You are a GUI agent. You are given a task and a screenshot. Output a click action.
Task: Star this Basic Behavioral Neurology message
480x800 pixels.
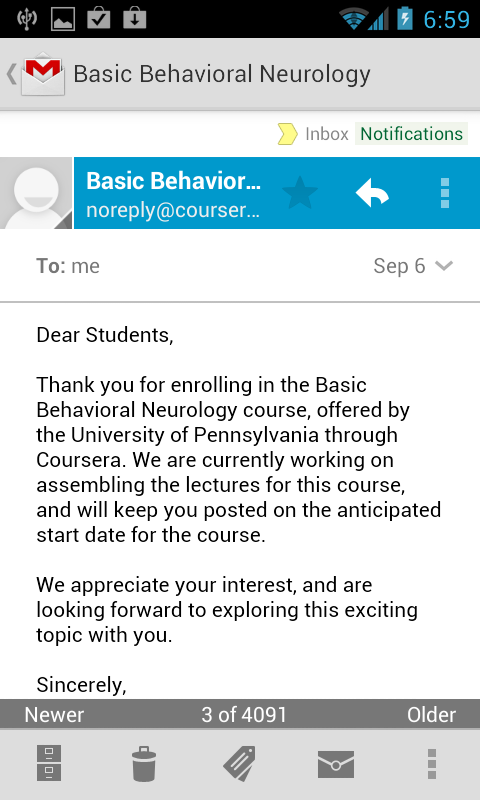300,193
